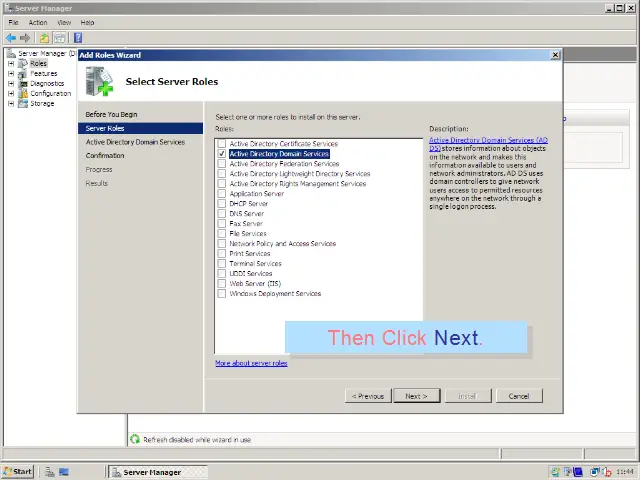Check the Terminal Services role
The image size is (640, 480).
click(x=222, y=264)
